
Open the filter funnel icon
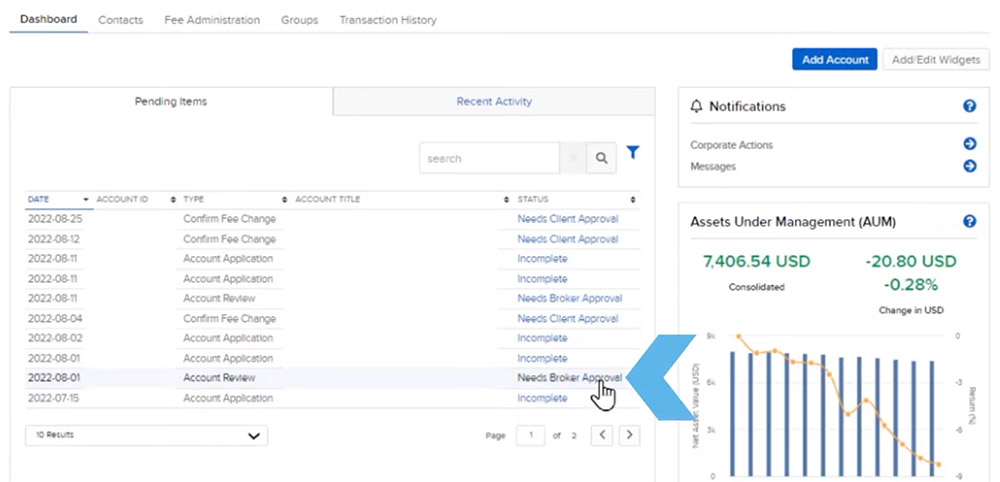(x=633, y=153)
